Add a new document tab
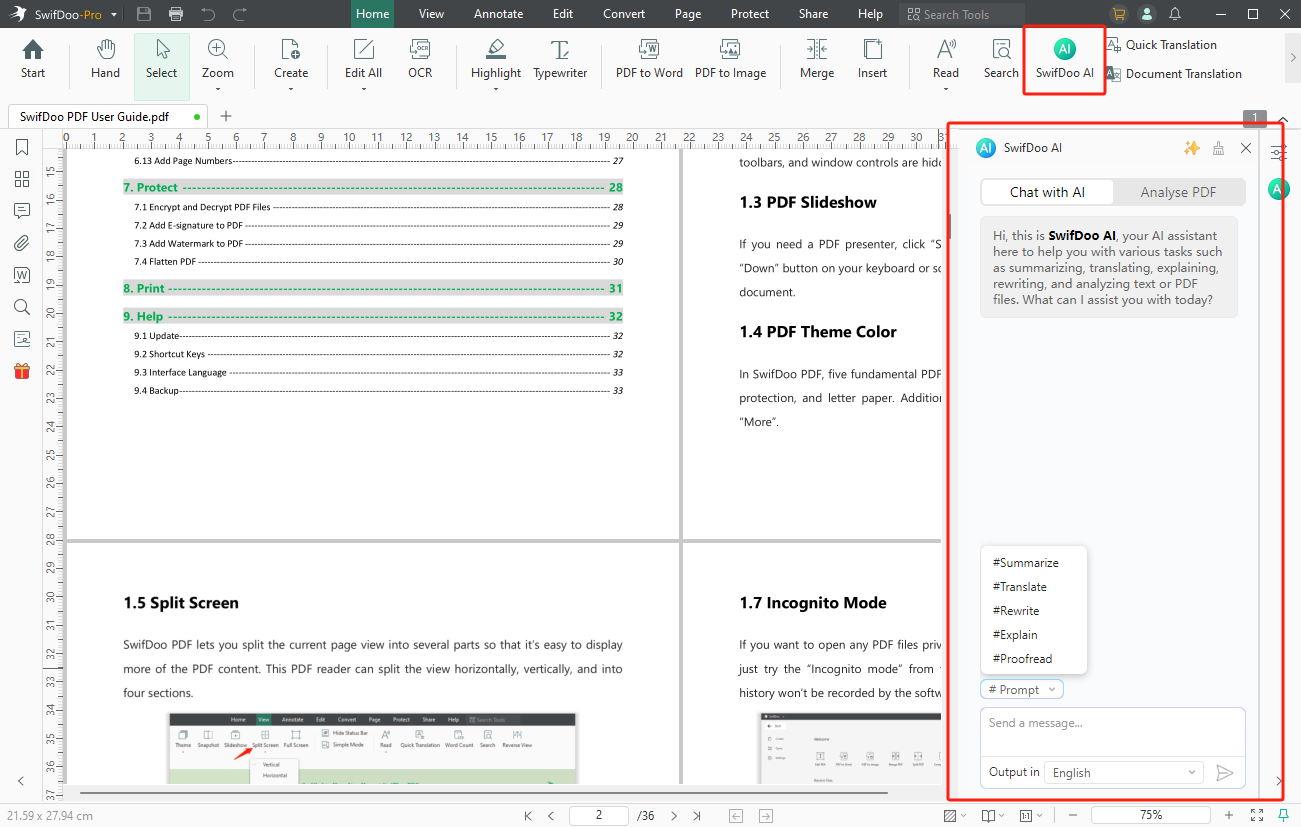Viewport: 1301px width, 827px height. point(226,116)
